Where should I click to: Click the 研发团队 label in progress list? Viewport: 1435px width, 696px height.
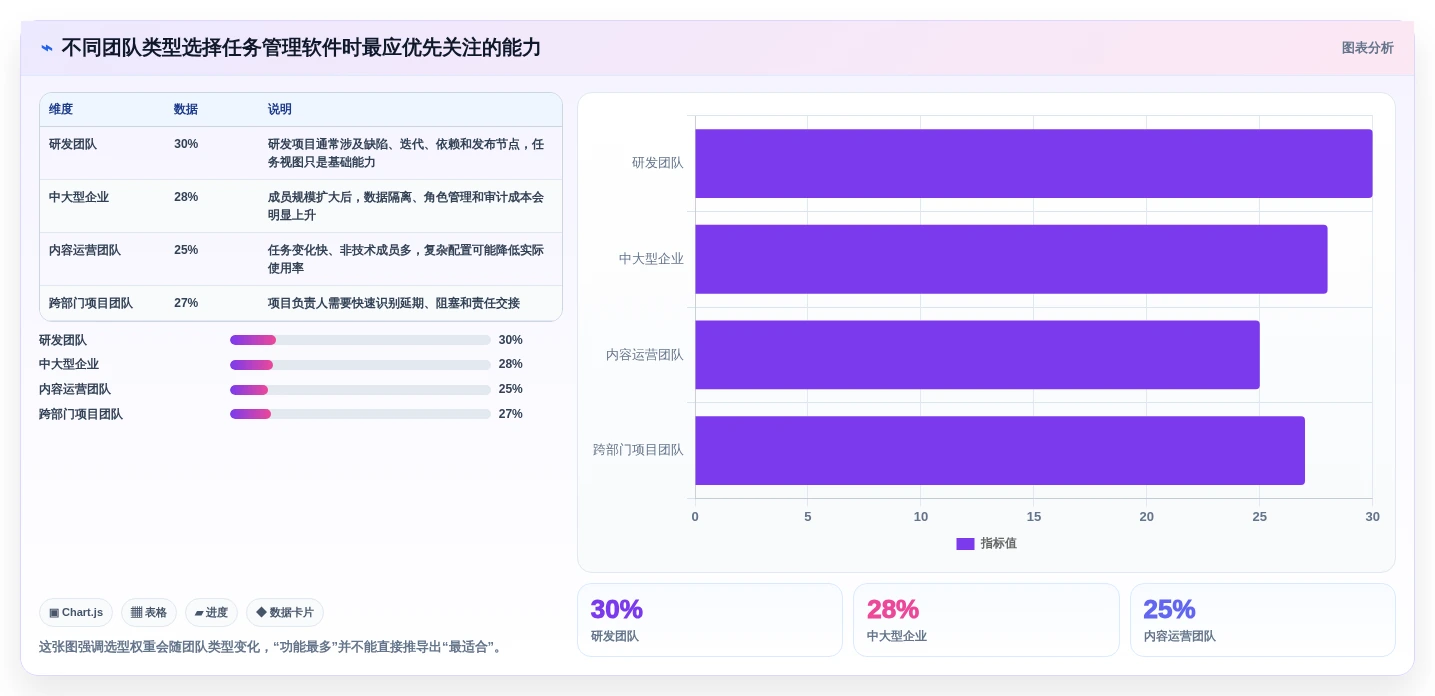[63, 340]
